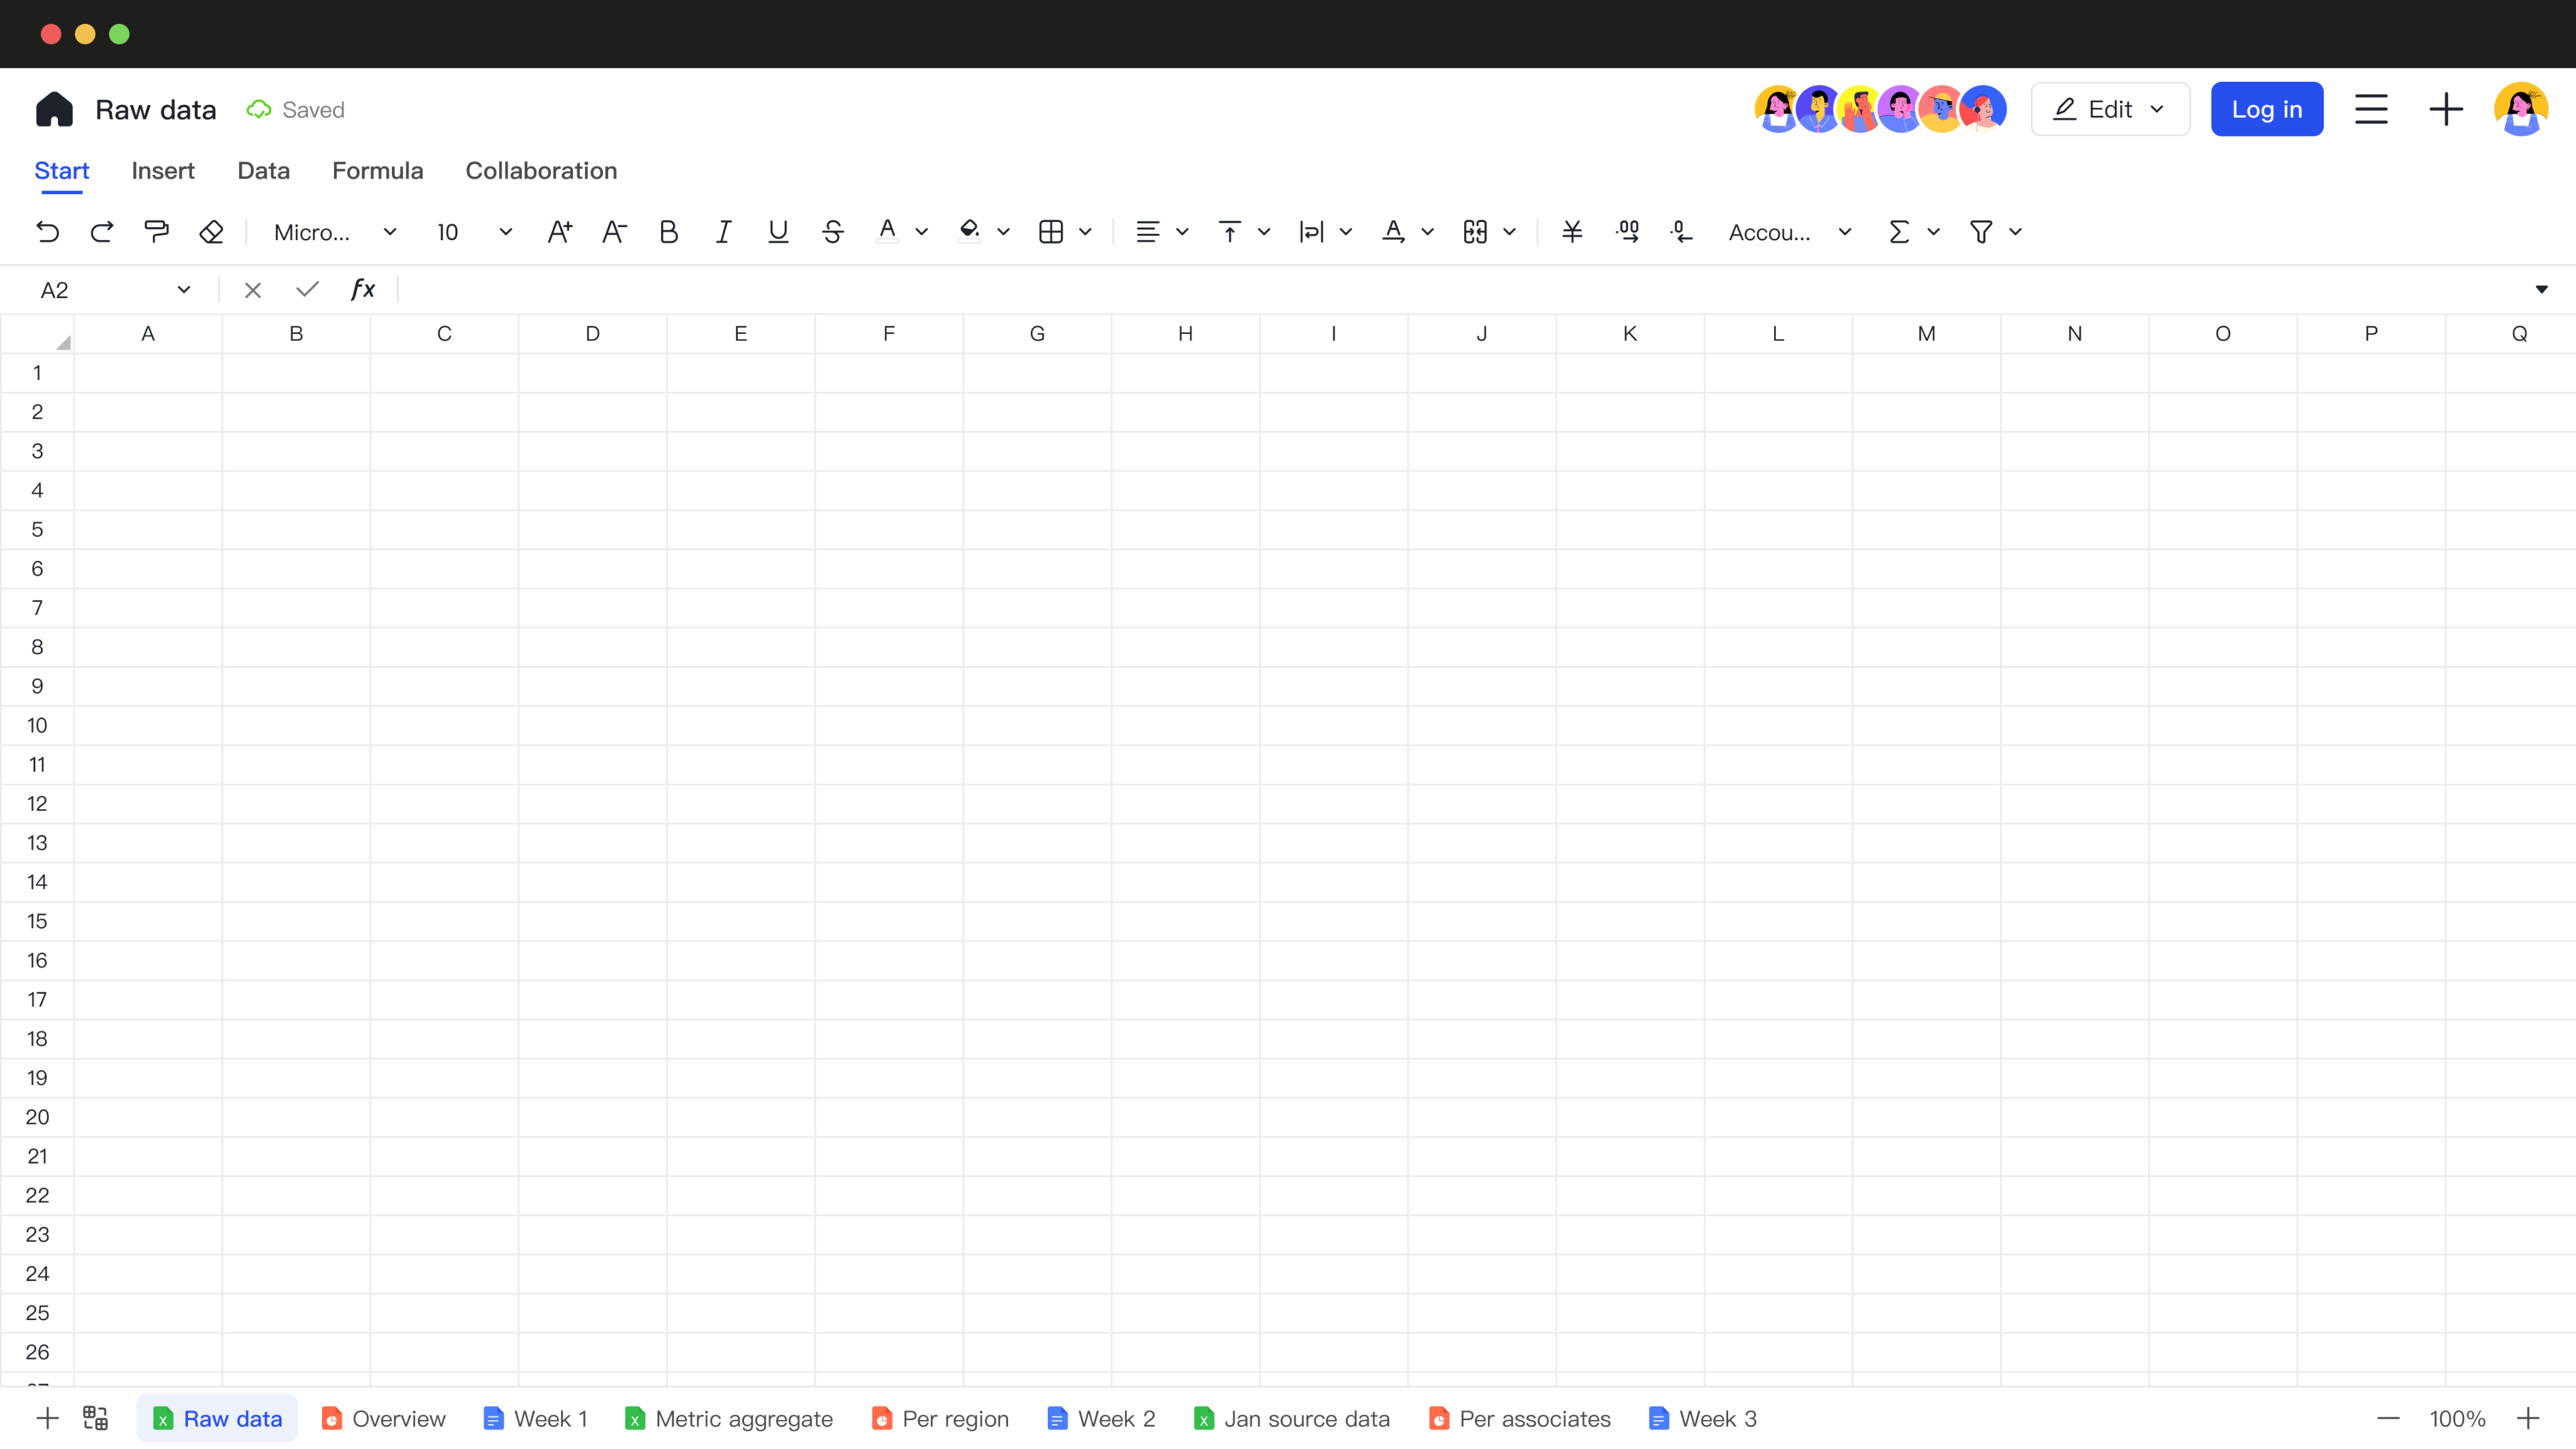Viewport: 2576px width, 1449px height.
Task: Click the sheet list grid icon
Action: pyautogui.click(x=96, y=1418)
